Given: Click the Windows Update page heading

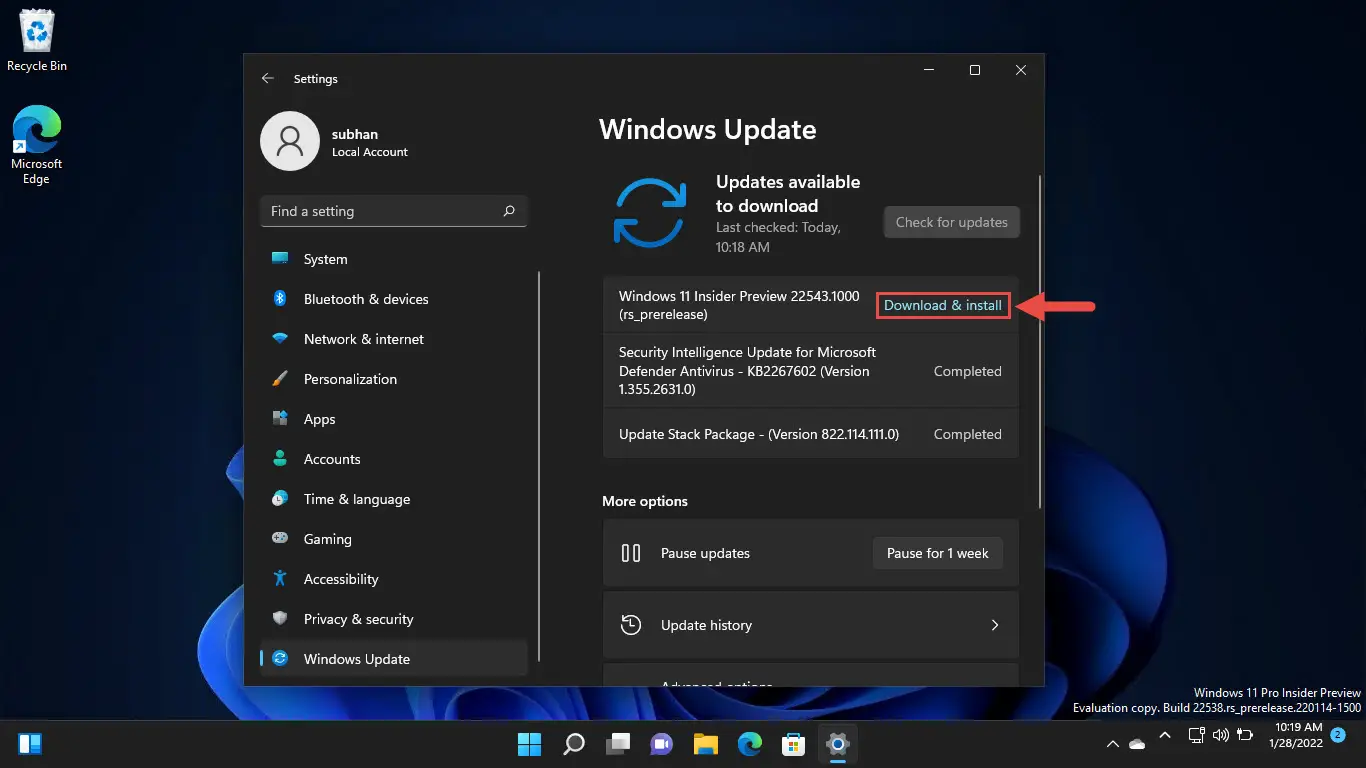Looking at the screenshot, I should click(x=708, y=129).
